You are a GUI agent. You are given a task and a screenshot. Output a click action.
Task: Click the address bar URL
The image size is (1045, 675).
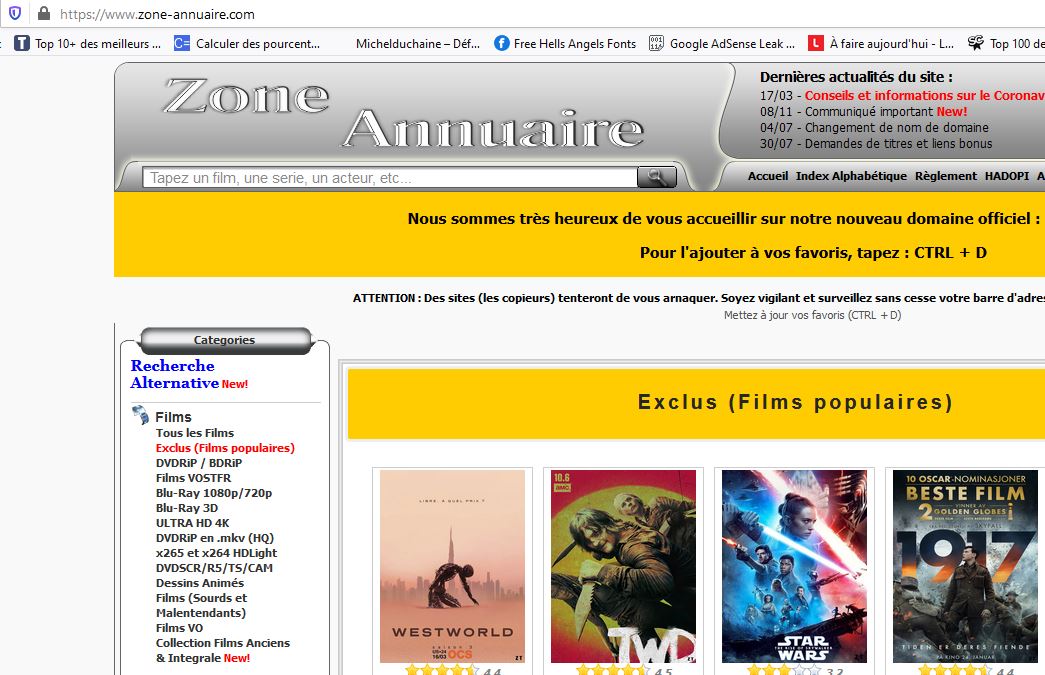point(157,14)
